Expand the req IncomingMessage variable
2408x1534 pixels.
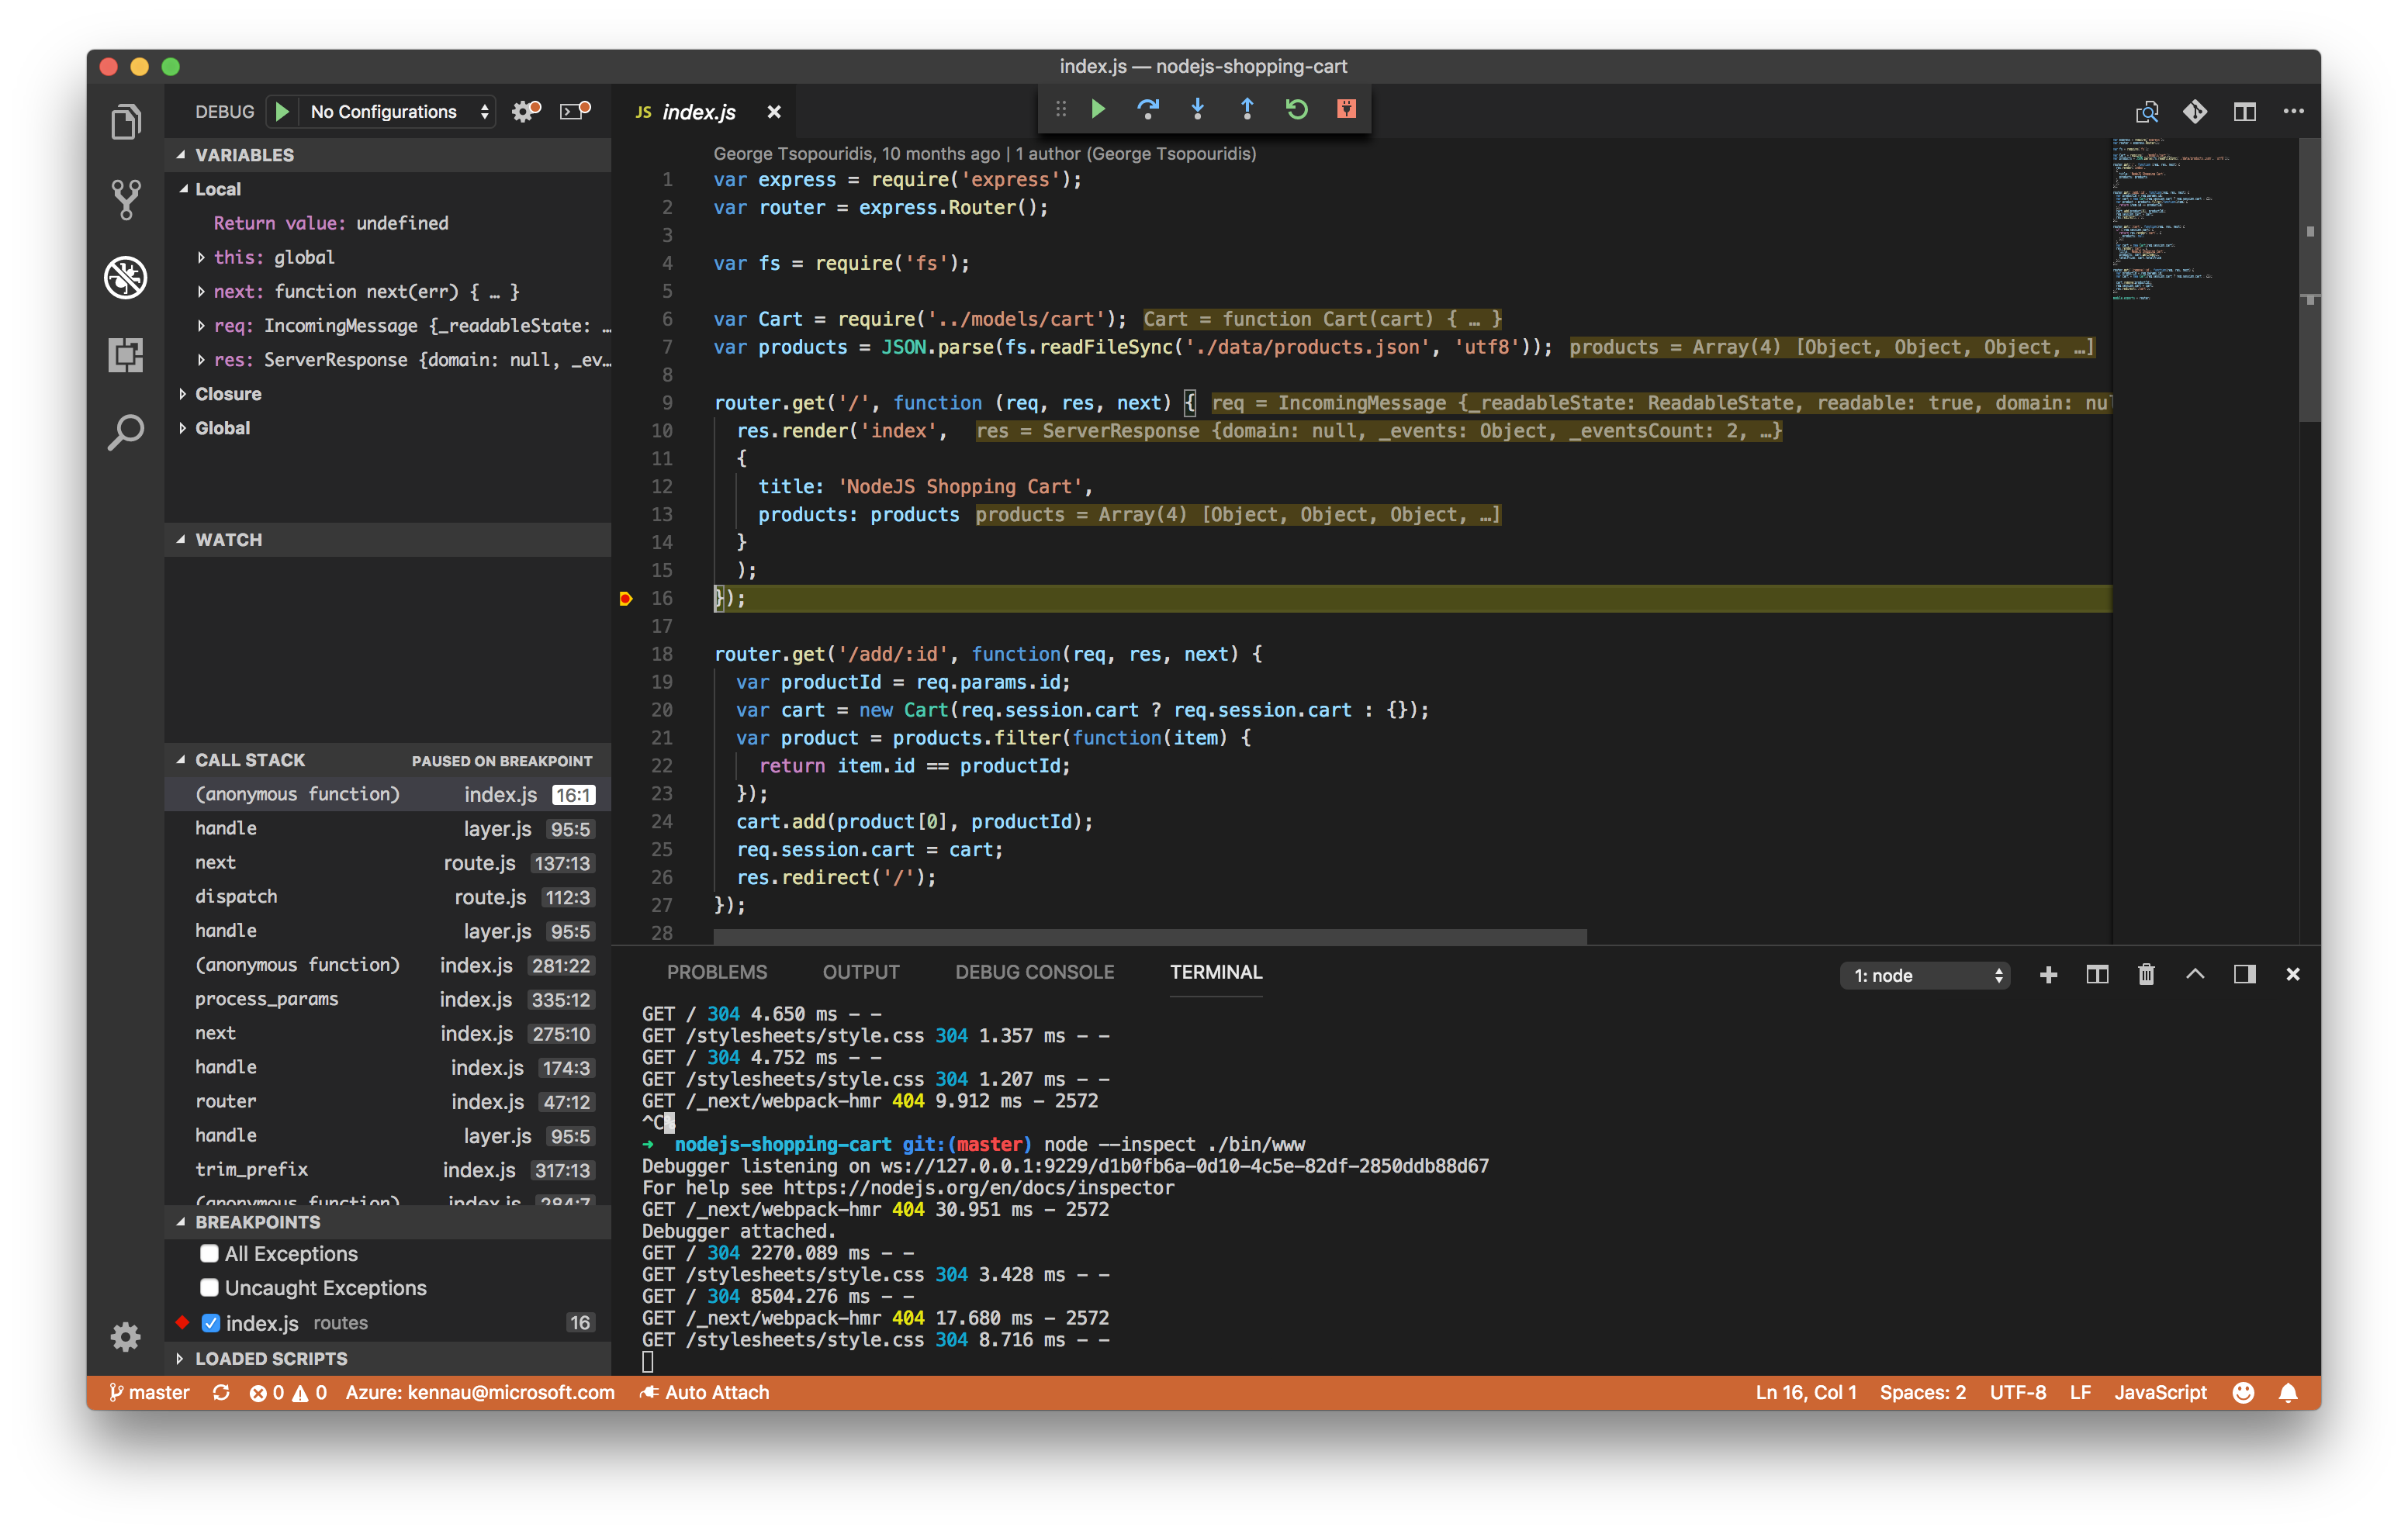[201, 325]
